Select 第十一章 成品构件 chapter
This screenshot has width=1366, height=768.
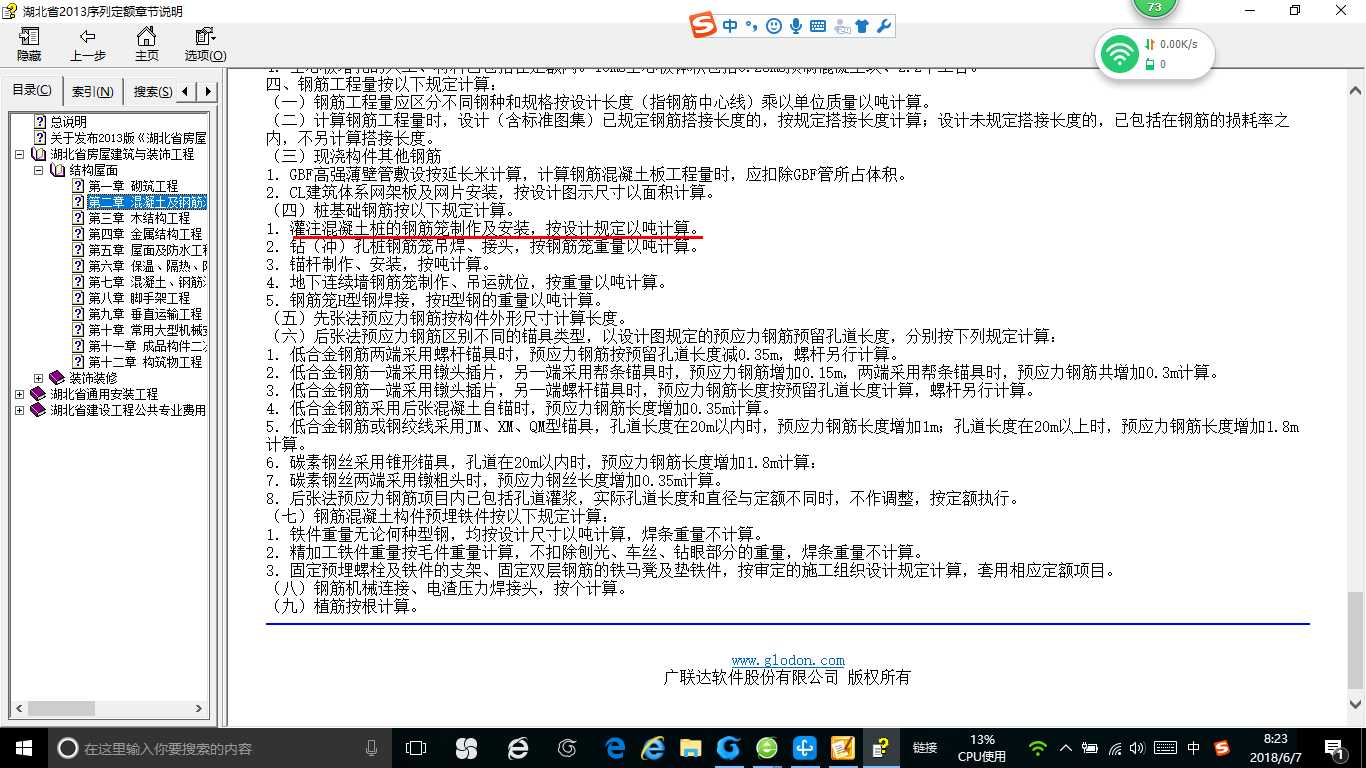click(x=147, y=346)
